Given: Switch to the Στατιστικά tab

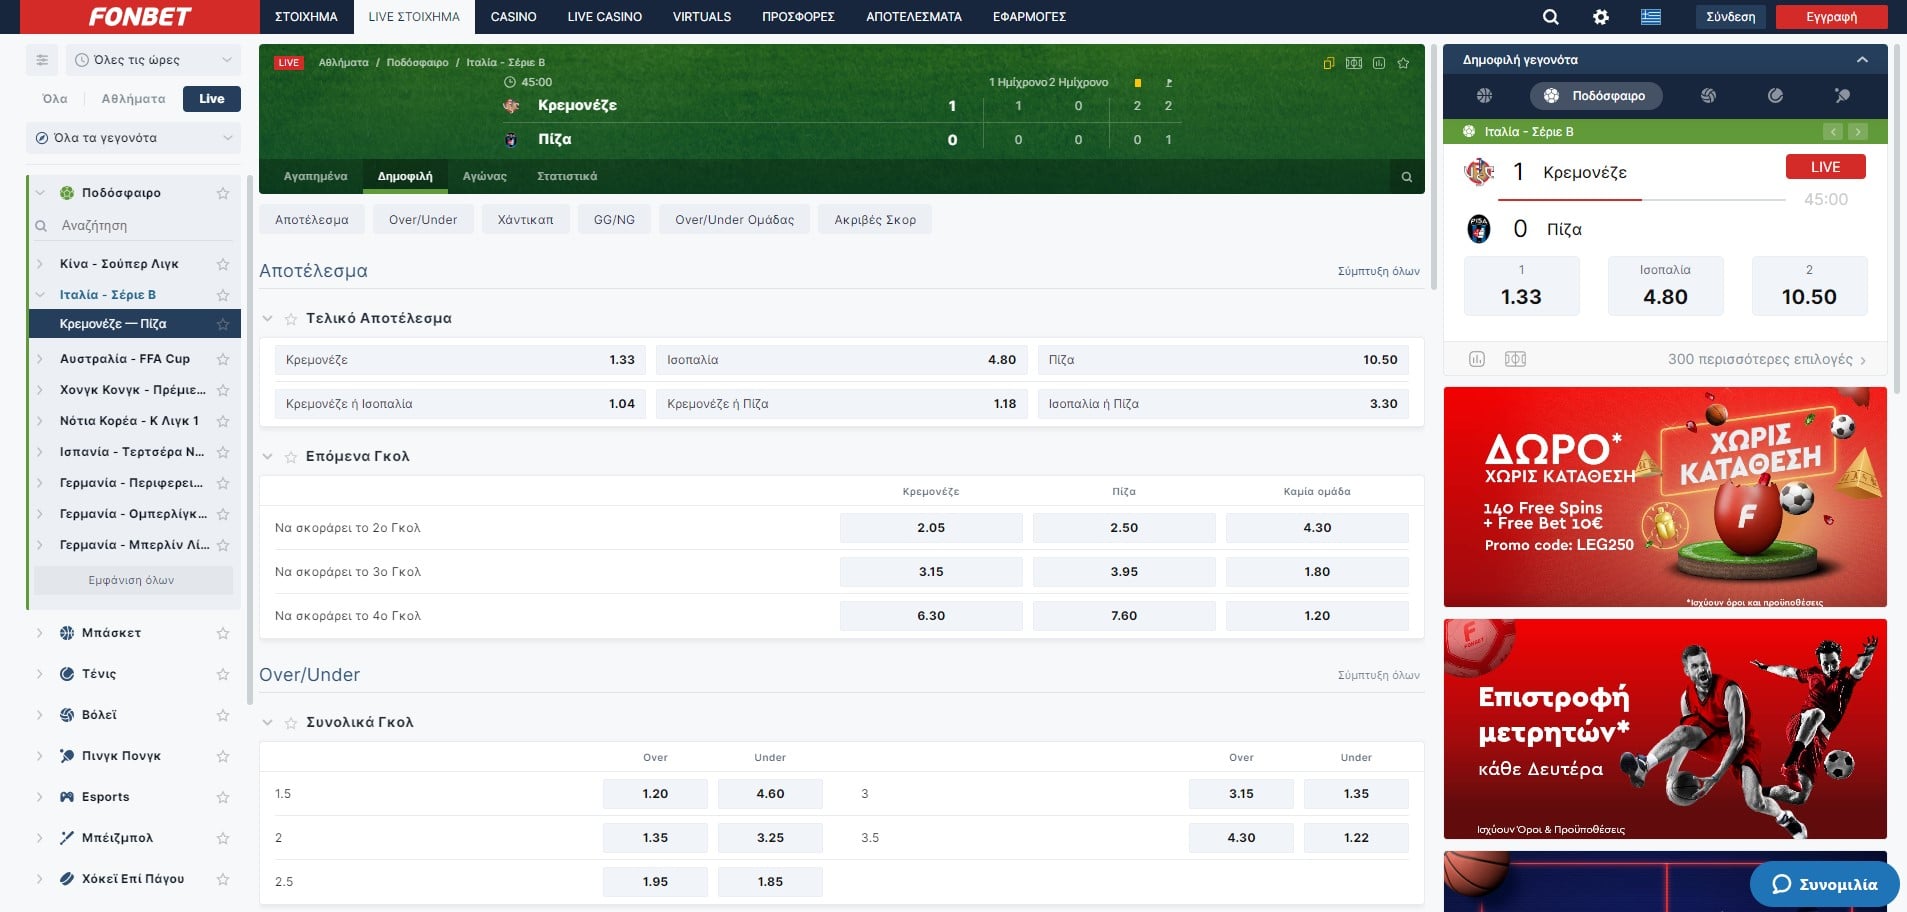Looking at the screenshot, I should [567, 175].
